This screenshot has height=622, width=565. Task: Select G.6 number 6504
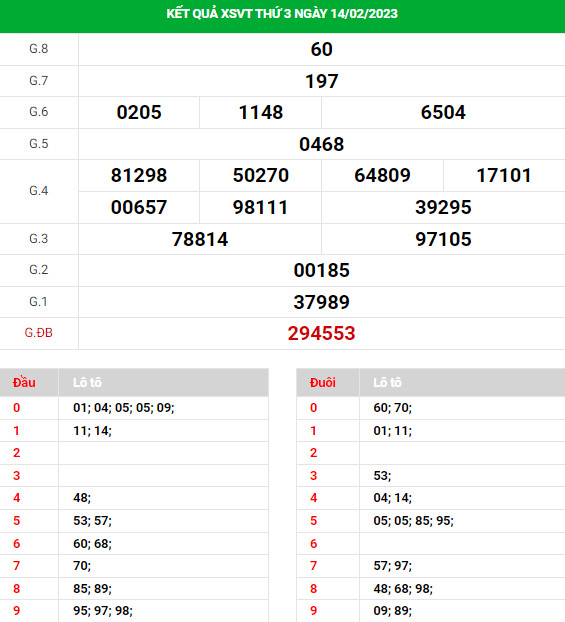(443, 112)
